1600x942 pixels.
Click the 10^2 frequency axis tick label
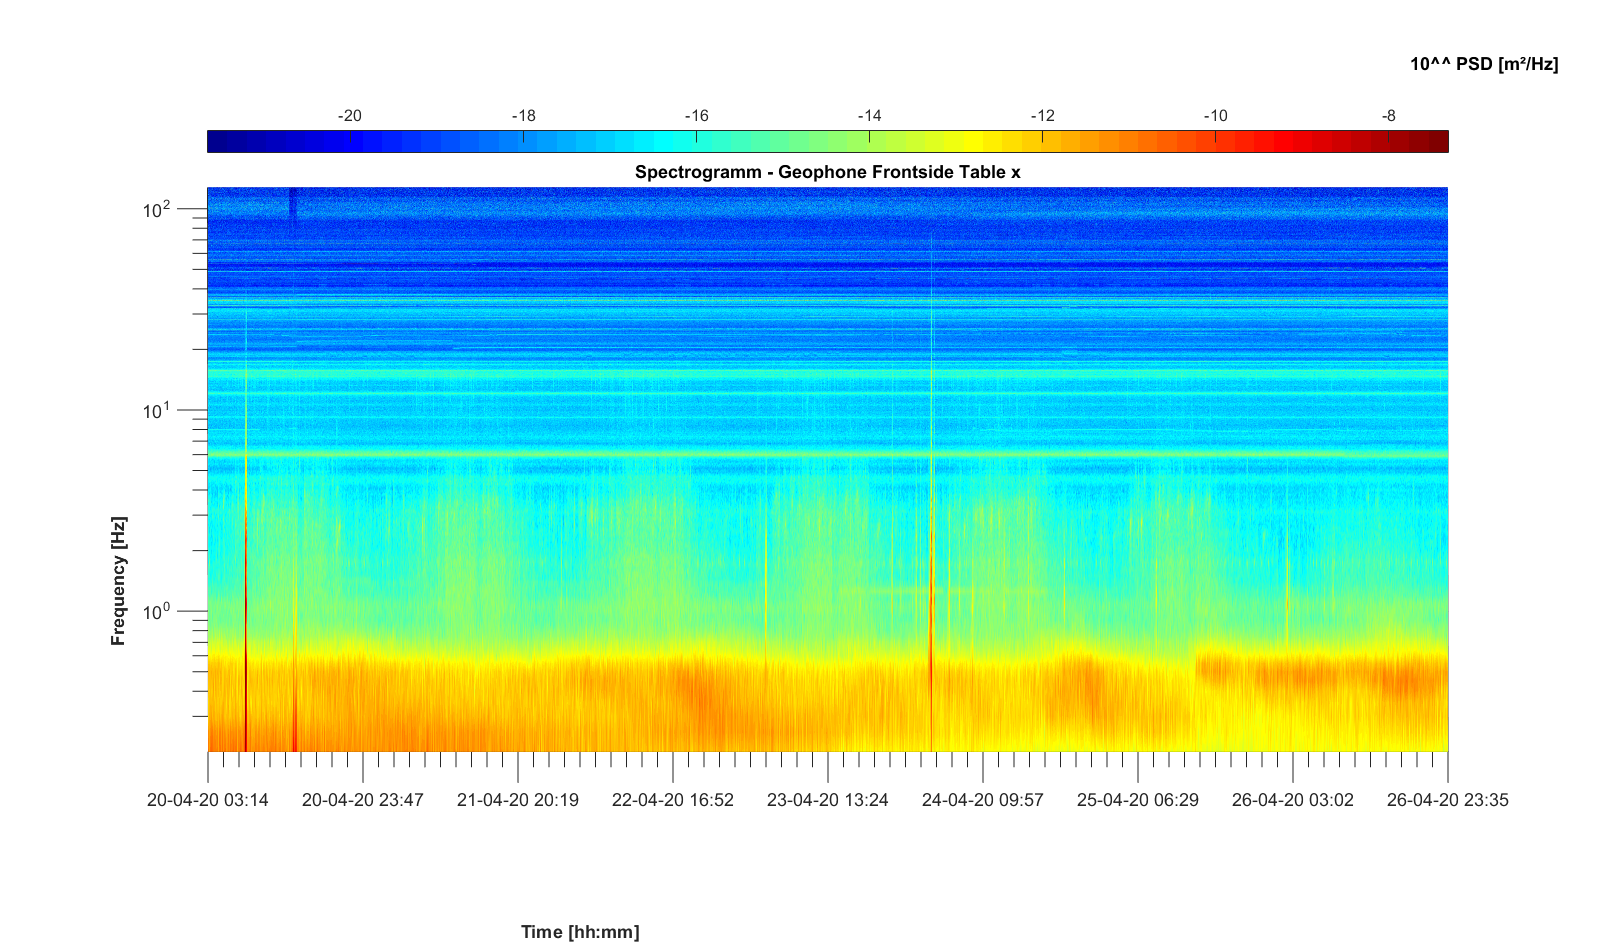(x=157, y=210)
